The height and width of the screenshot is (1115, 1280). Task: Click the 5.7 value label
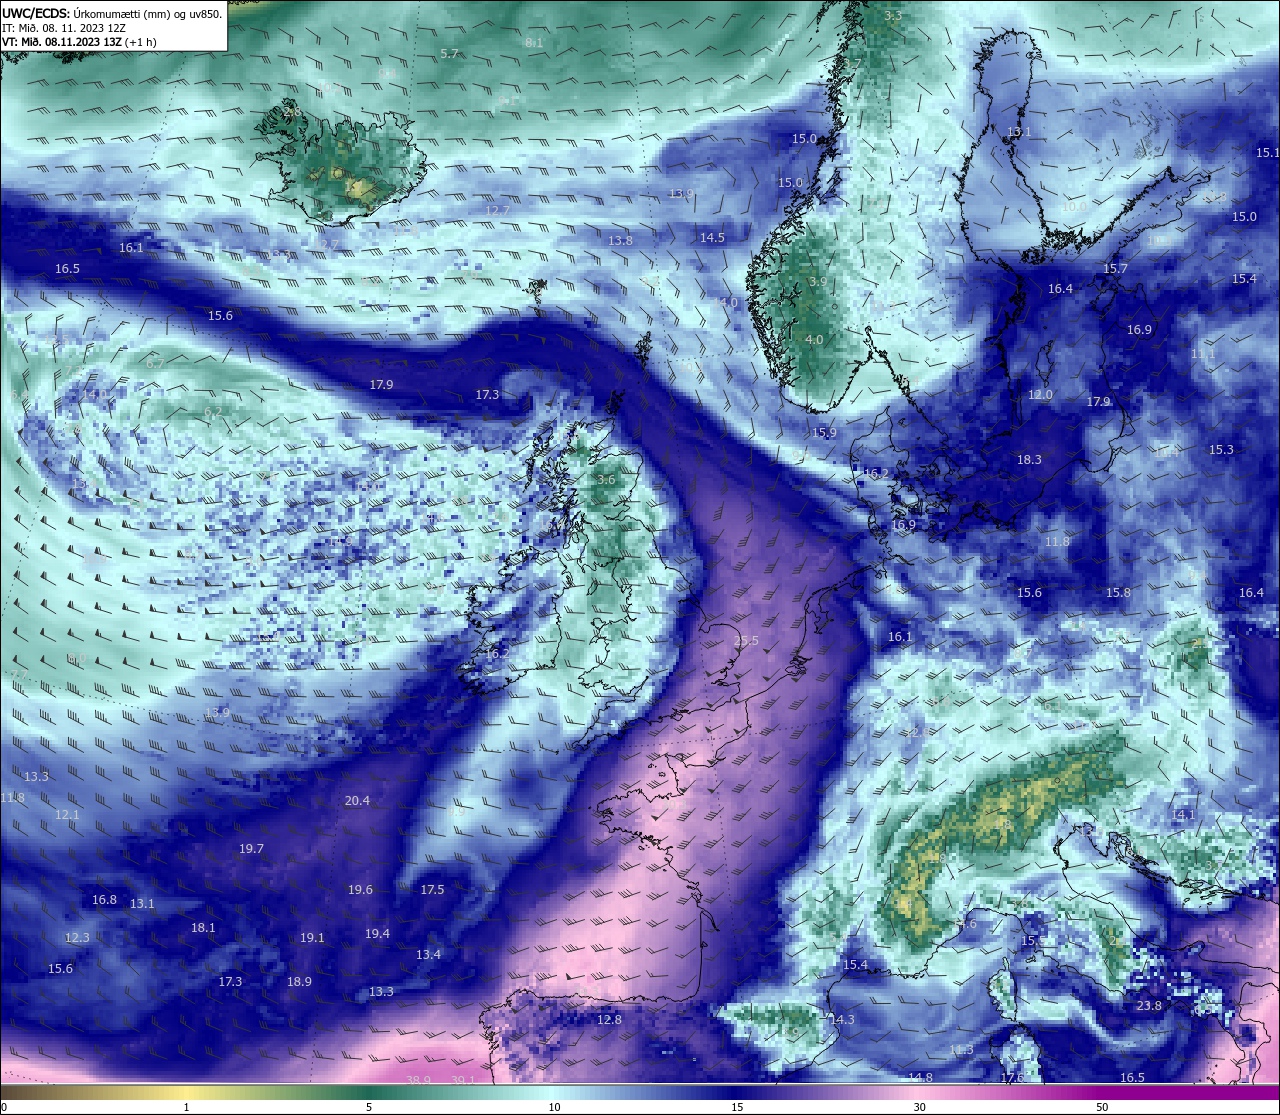click(x=449, y=53)
